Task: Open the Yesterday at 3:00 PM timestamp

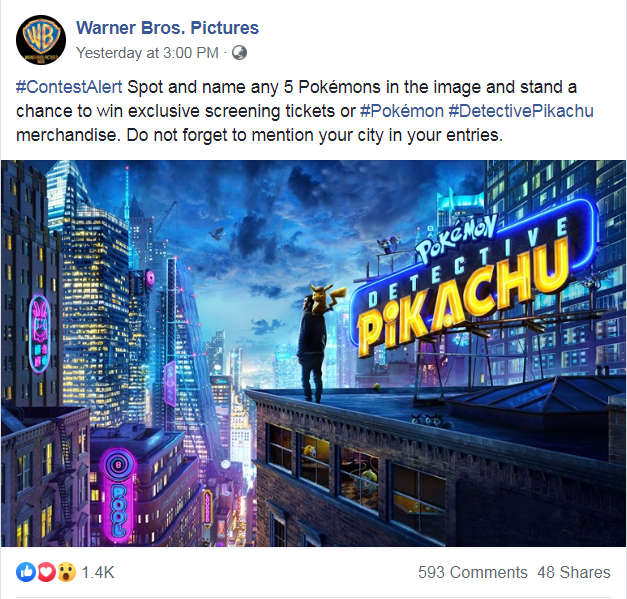Action: tap(147, 53)
